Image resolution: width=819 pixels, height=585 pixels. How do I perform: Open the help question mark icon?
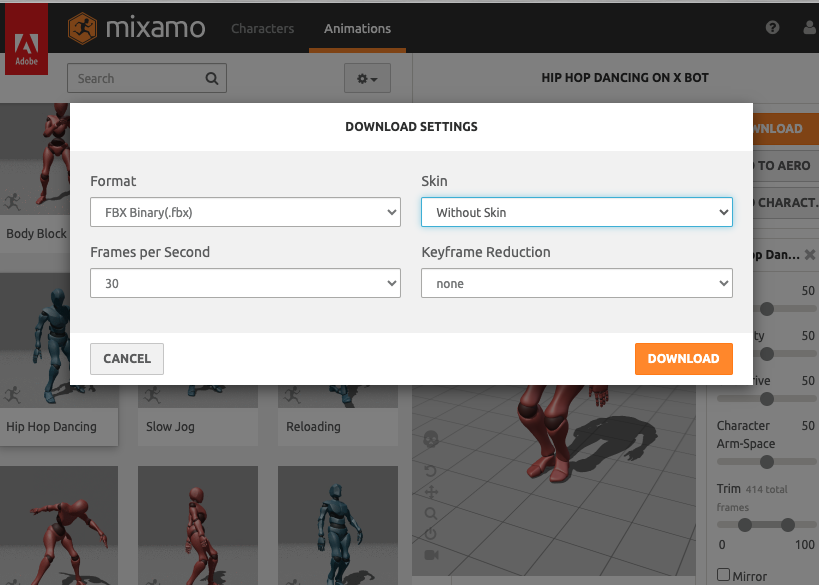[x=772, y=27]
